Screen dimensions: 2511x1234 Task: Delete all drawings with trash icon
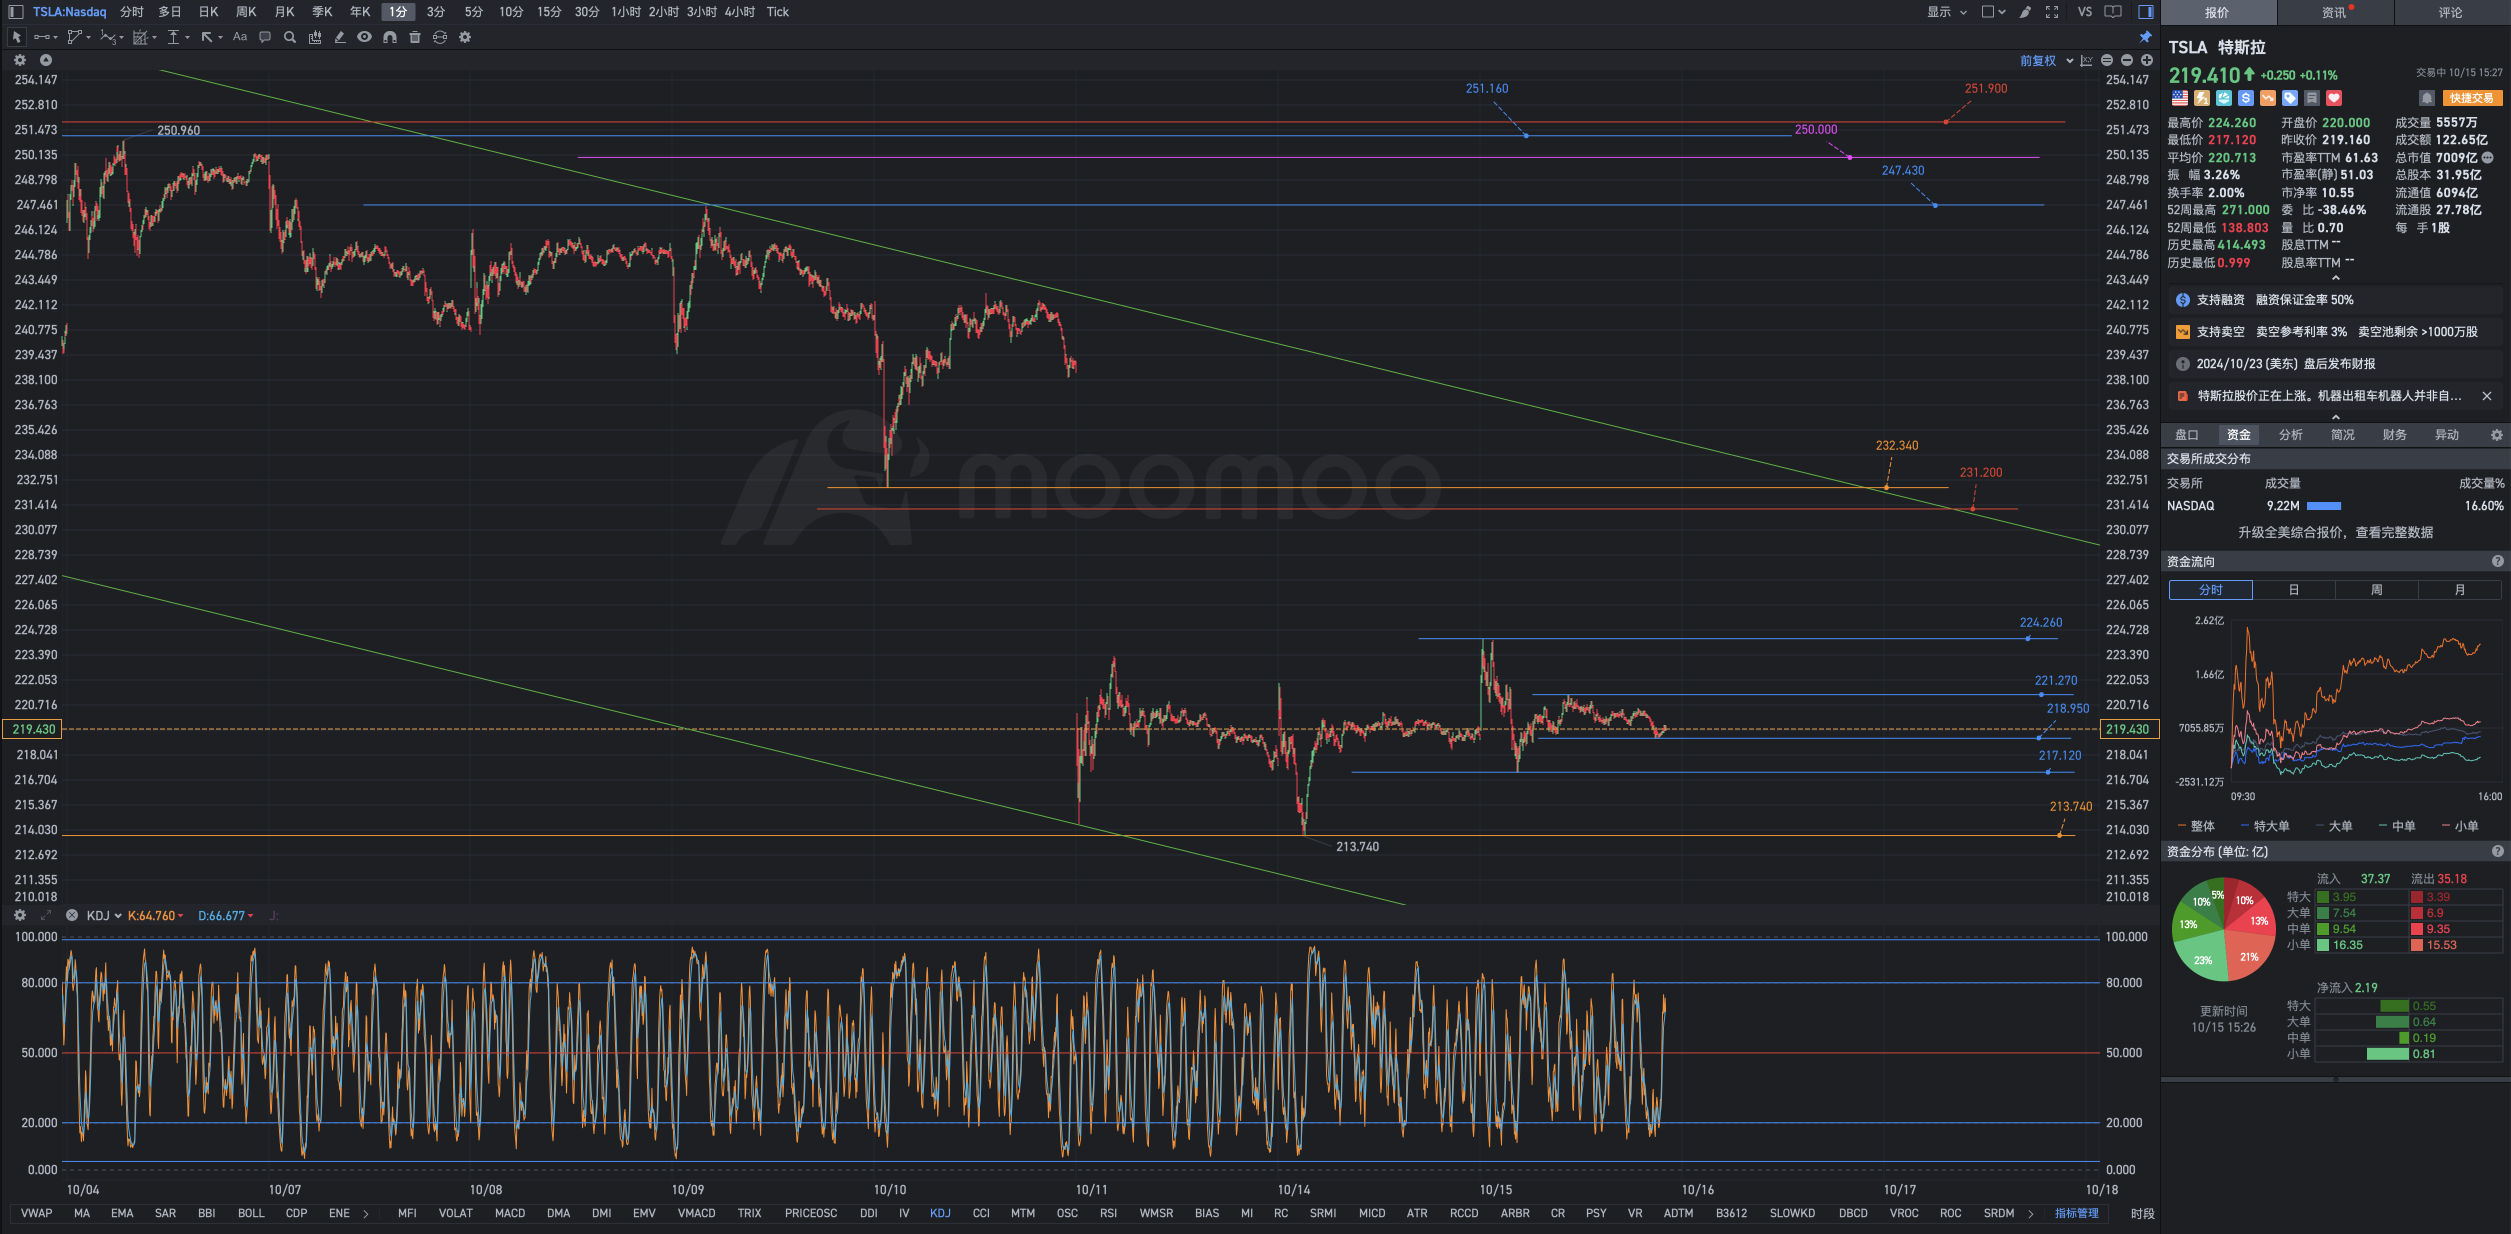tap(415, 37)
